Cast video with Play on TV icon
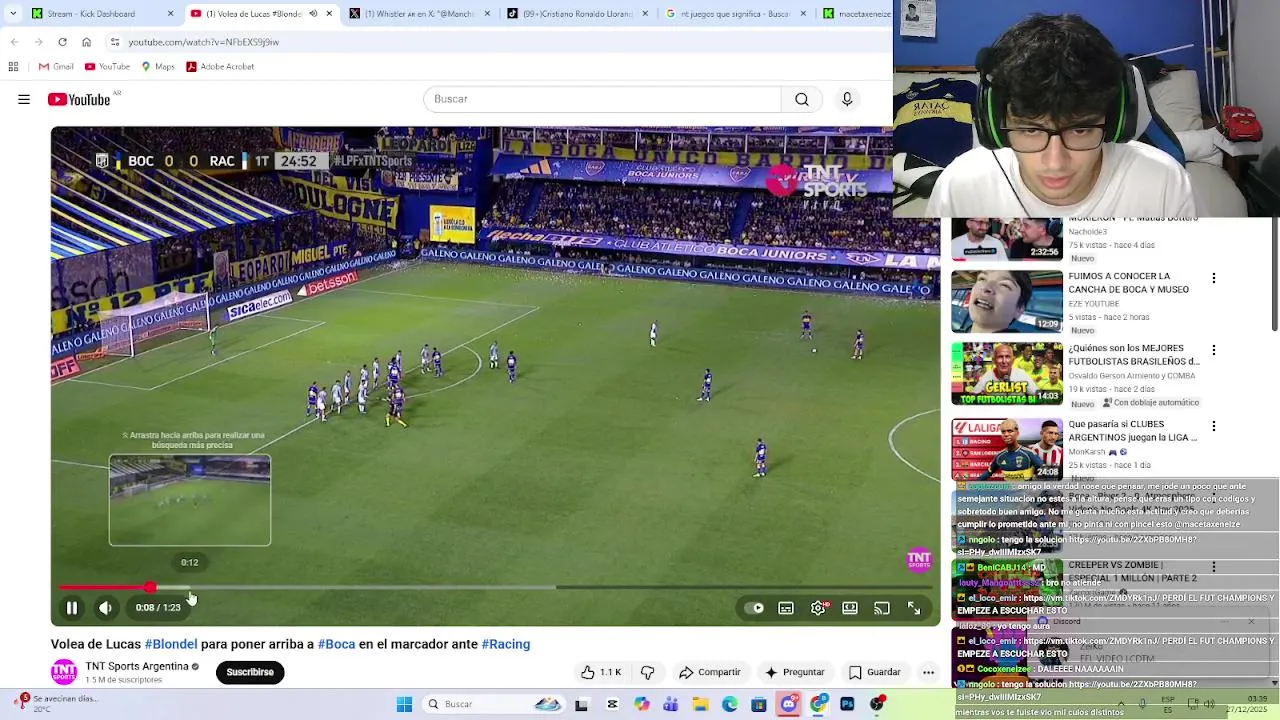This screenshot has height=720, width=1280. [882, 608]
